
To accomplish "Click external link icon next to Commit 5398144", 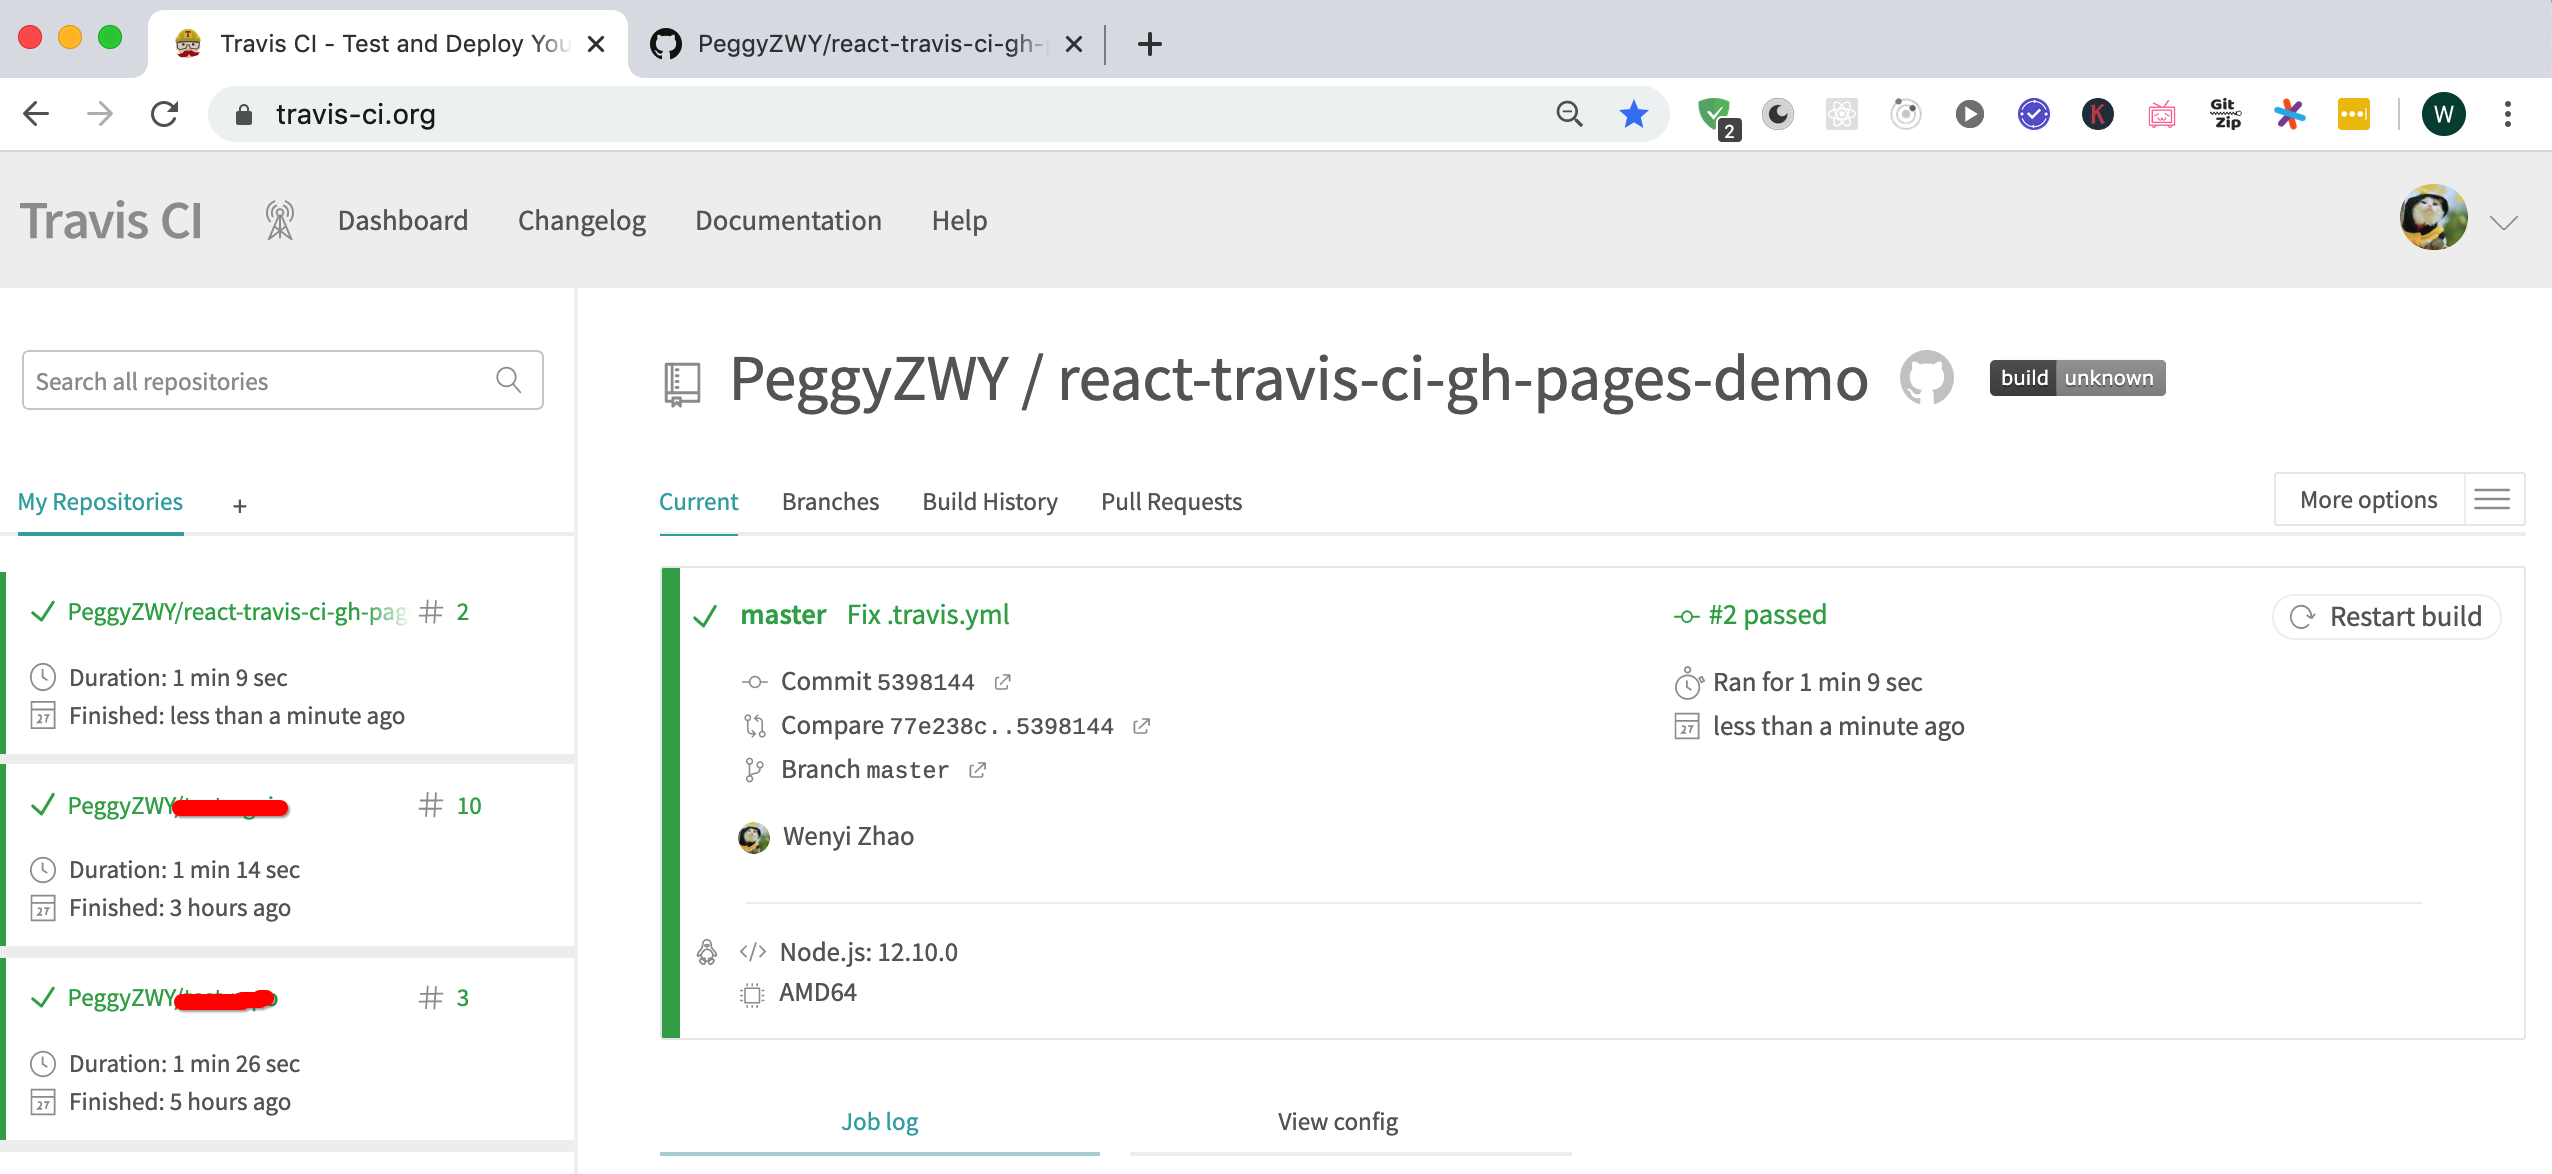I will click(x=1002, y=682).
